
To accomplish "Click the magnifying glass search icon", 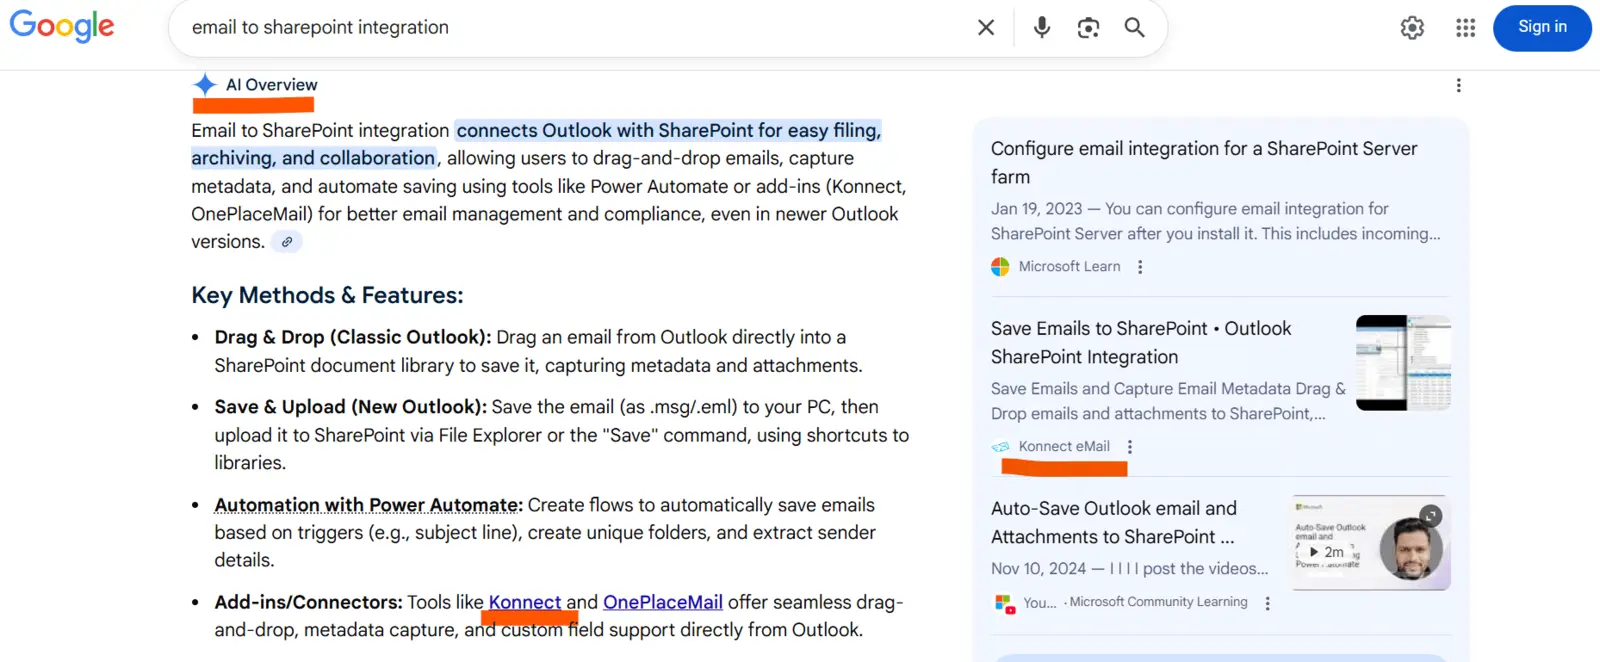I will click(x=1134, y=27).
